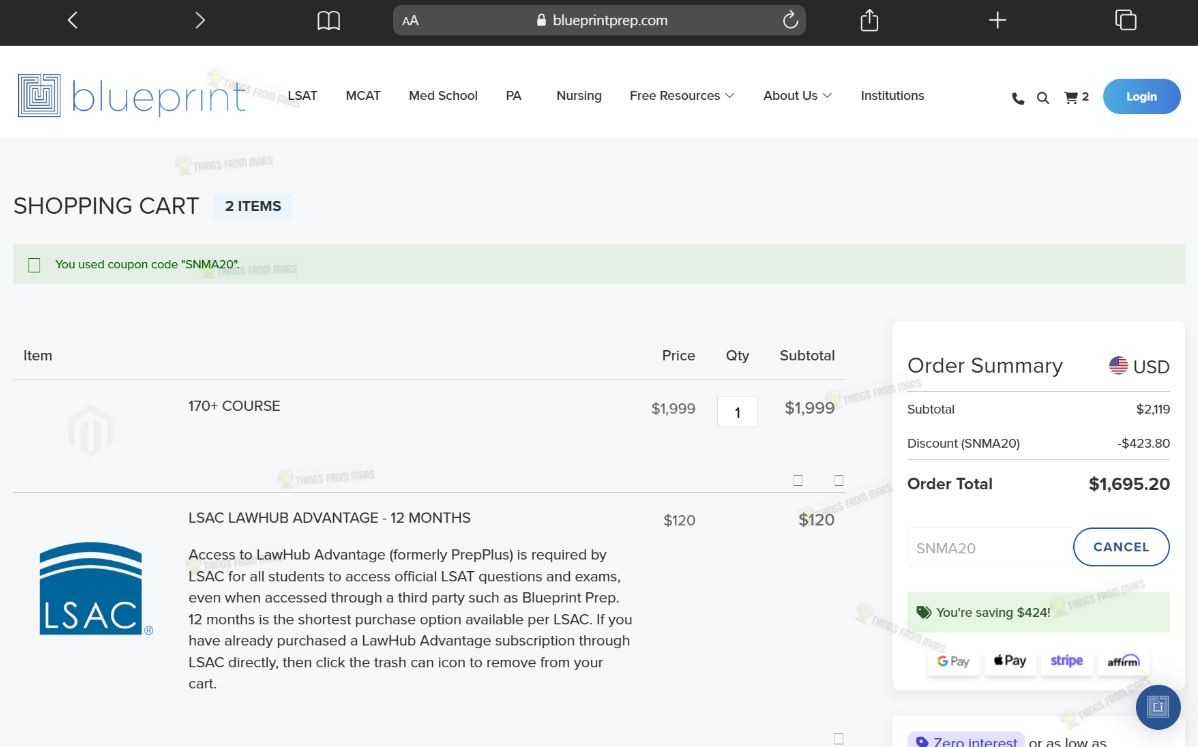Expand the Free Resources dropdown

tap(682, 95)
